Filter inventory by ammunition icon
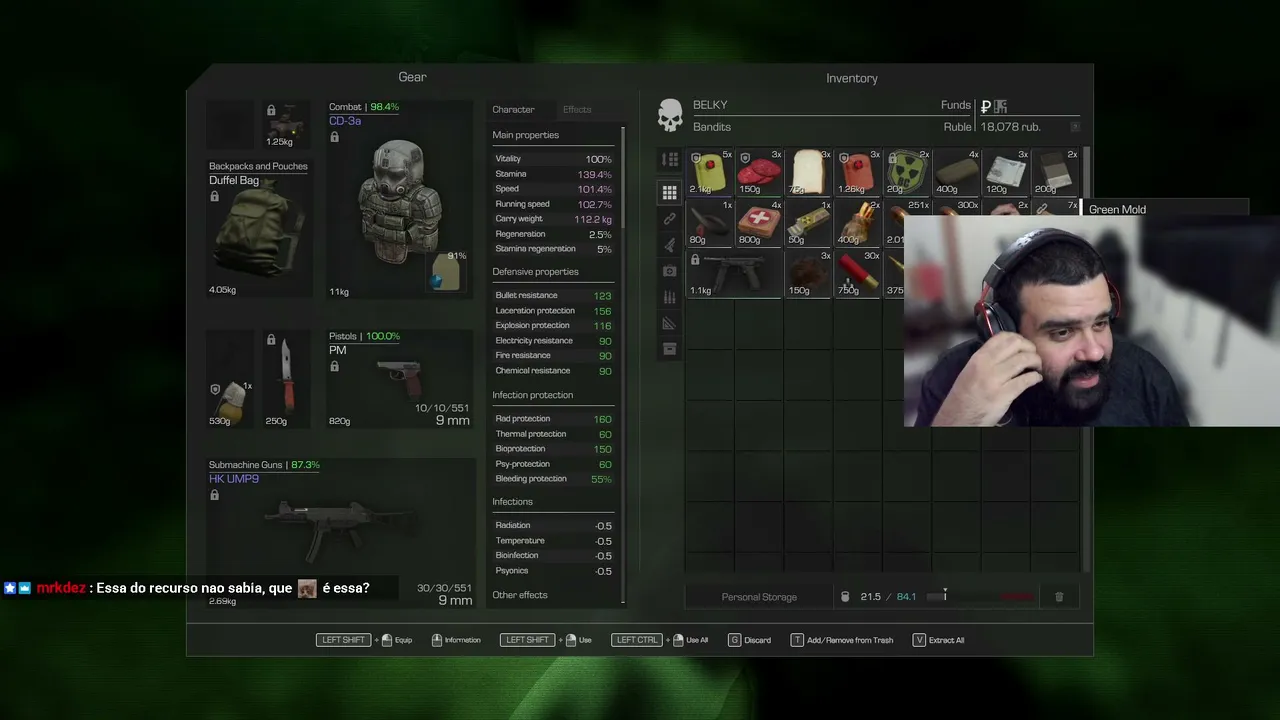The height and width of the screenshot is (720, 1280). [x=670, y=297]
